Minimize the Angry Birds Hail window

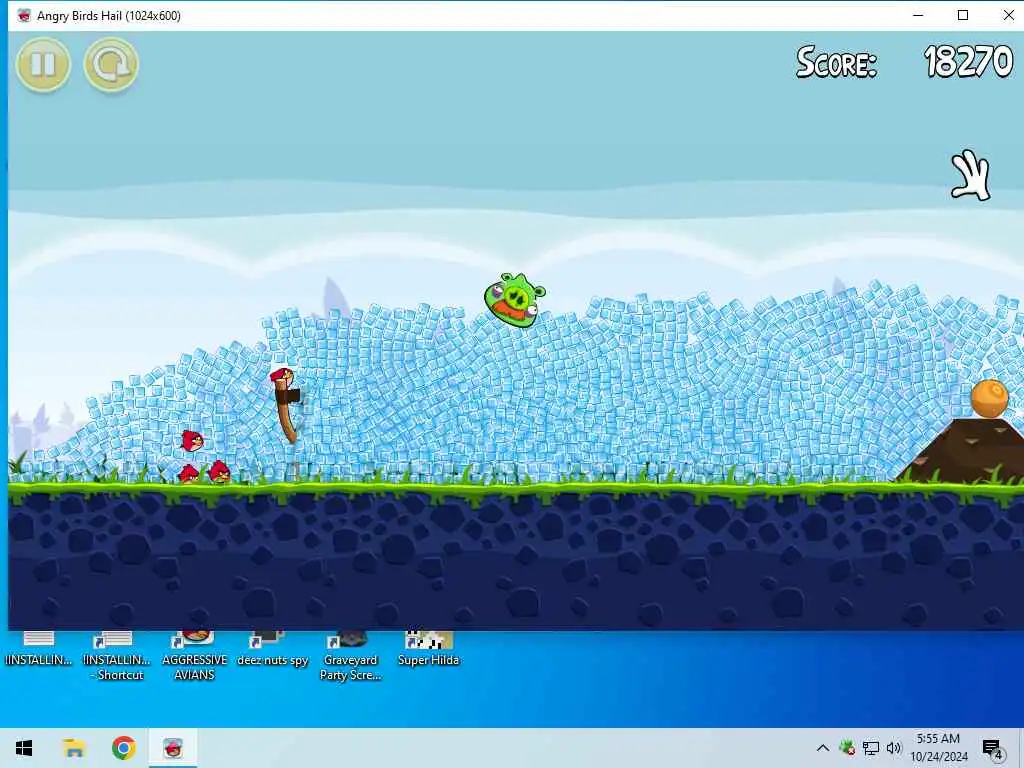(x=918, y=15)
